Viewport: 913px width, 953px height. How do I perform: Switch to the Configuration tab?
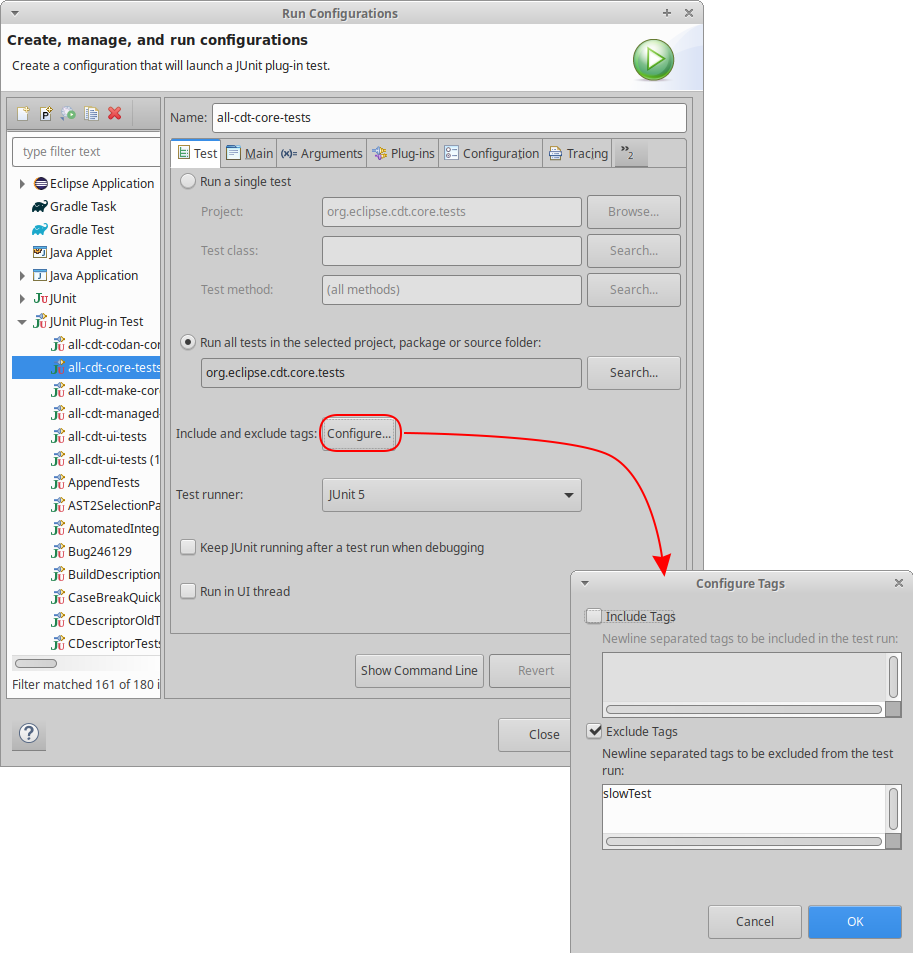coord(492,153)
